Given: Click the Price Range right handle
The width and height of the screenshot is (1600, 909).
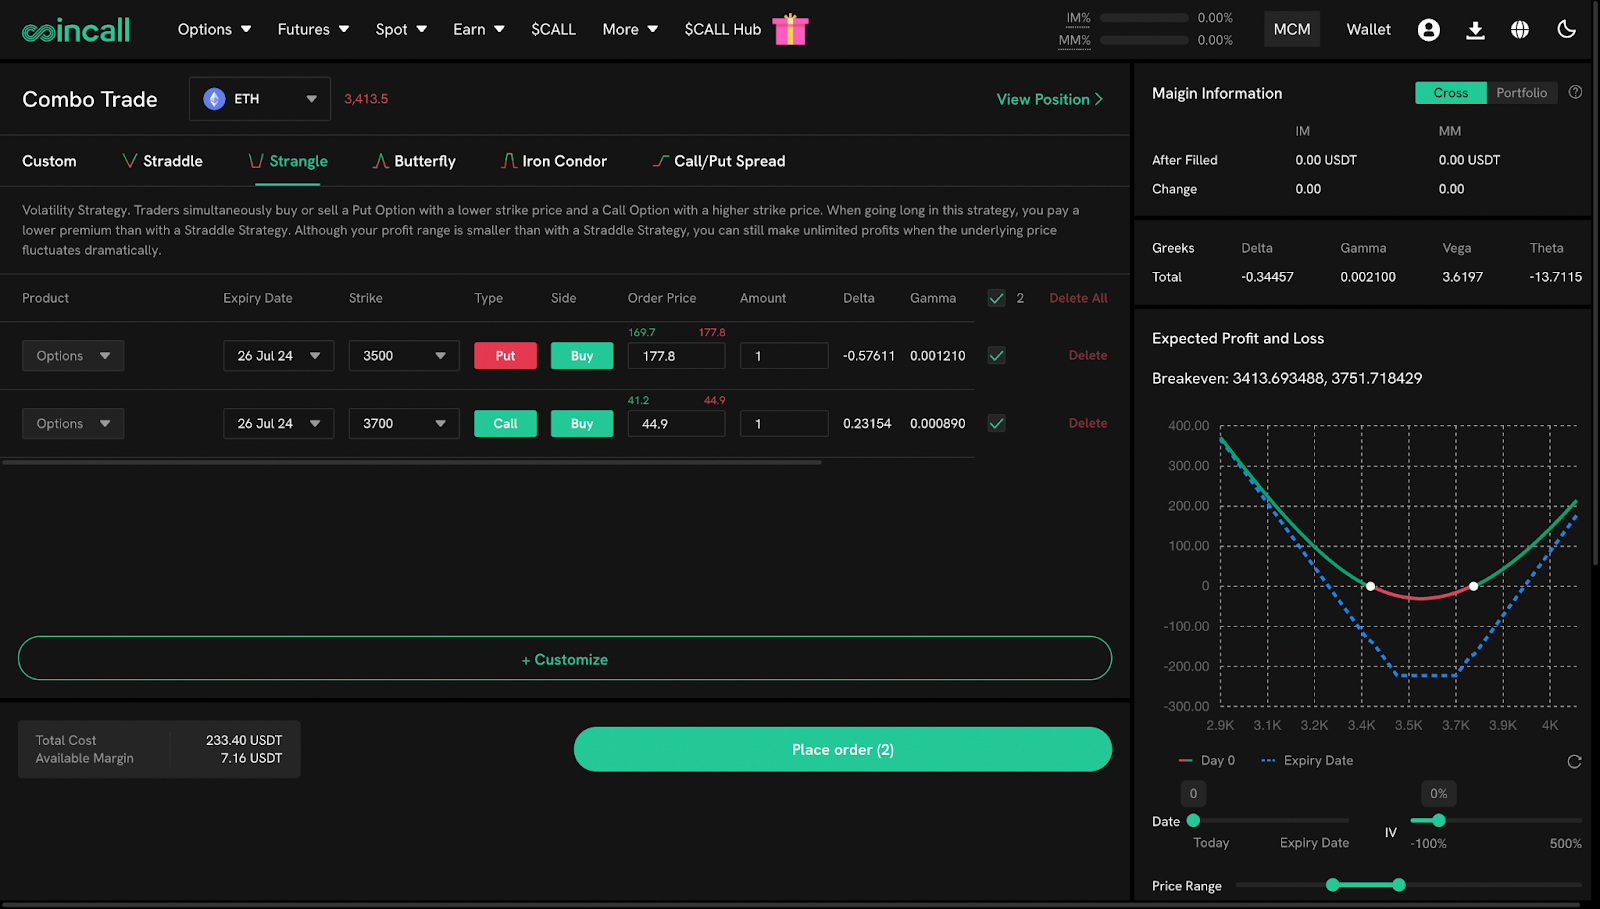Looking at the screenshot, I should pyautogui.click(x=1399, y=885).
